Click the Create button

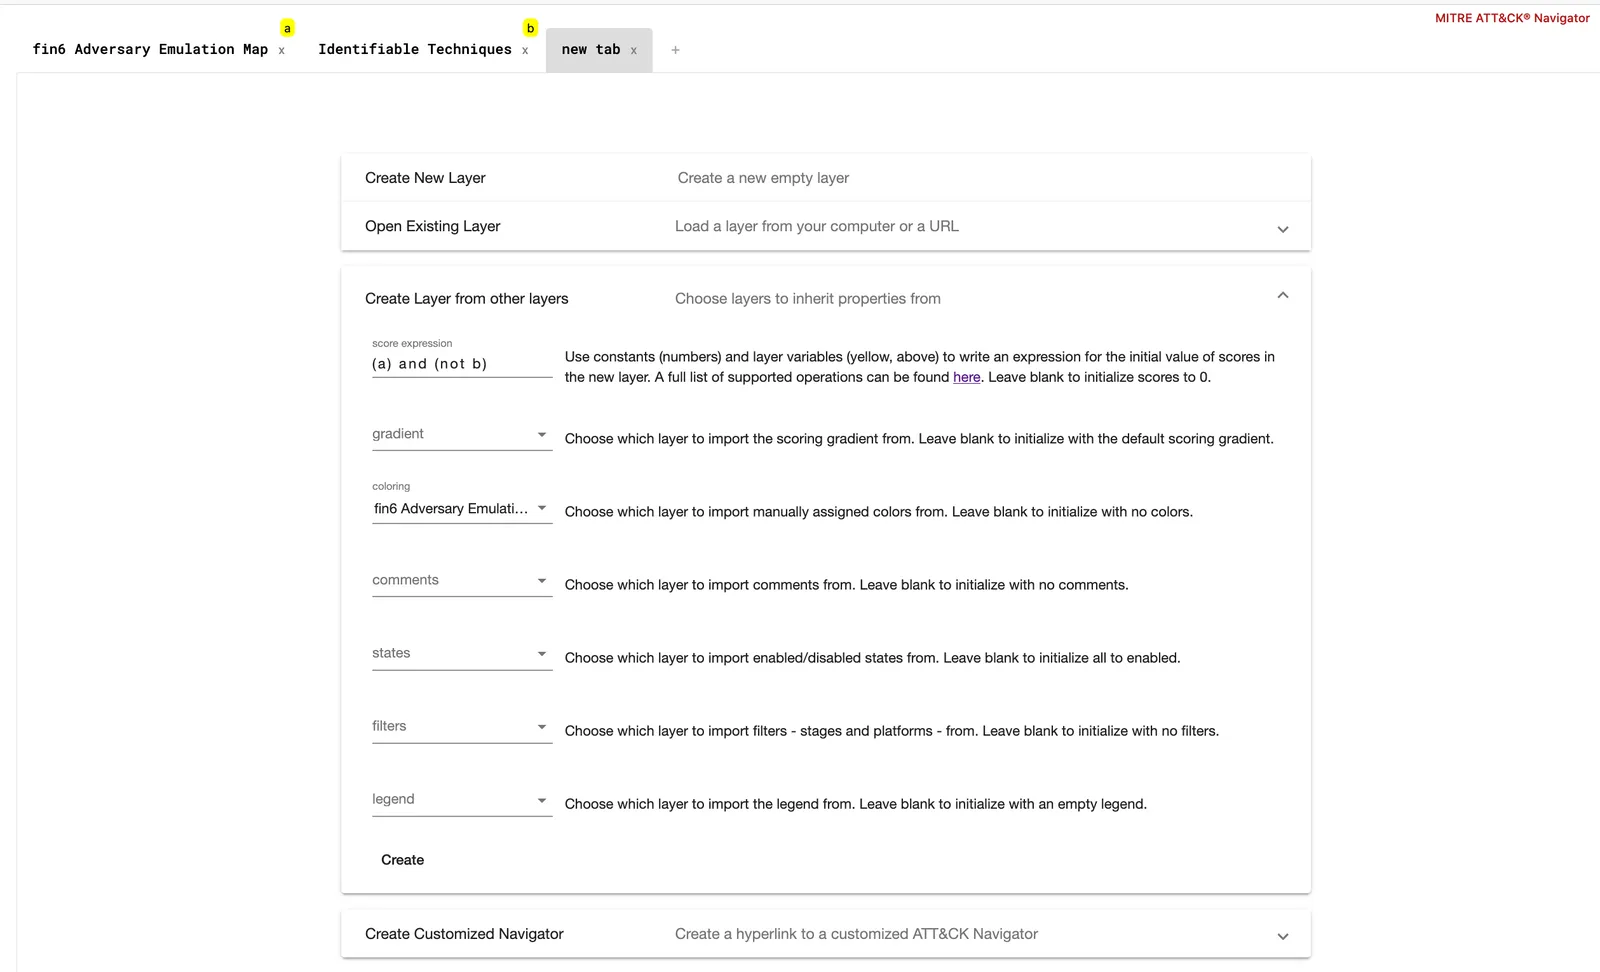(x=403, y=860)
